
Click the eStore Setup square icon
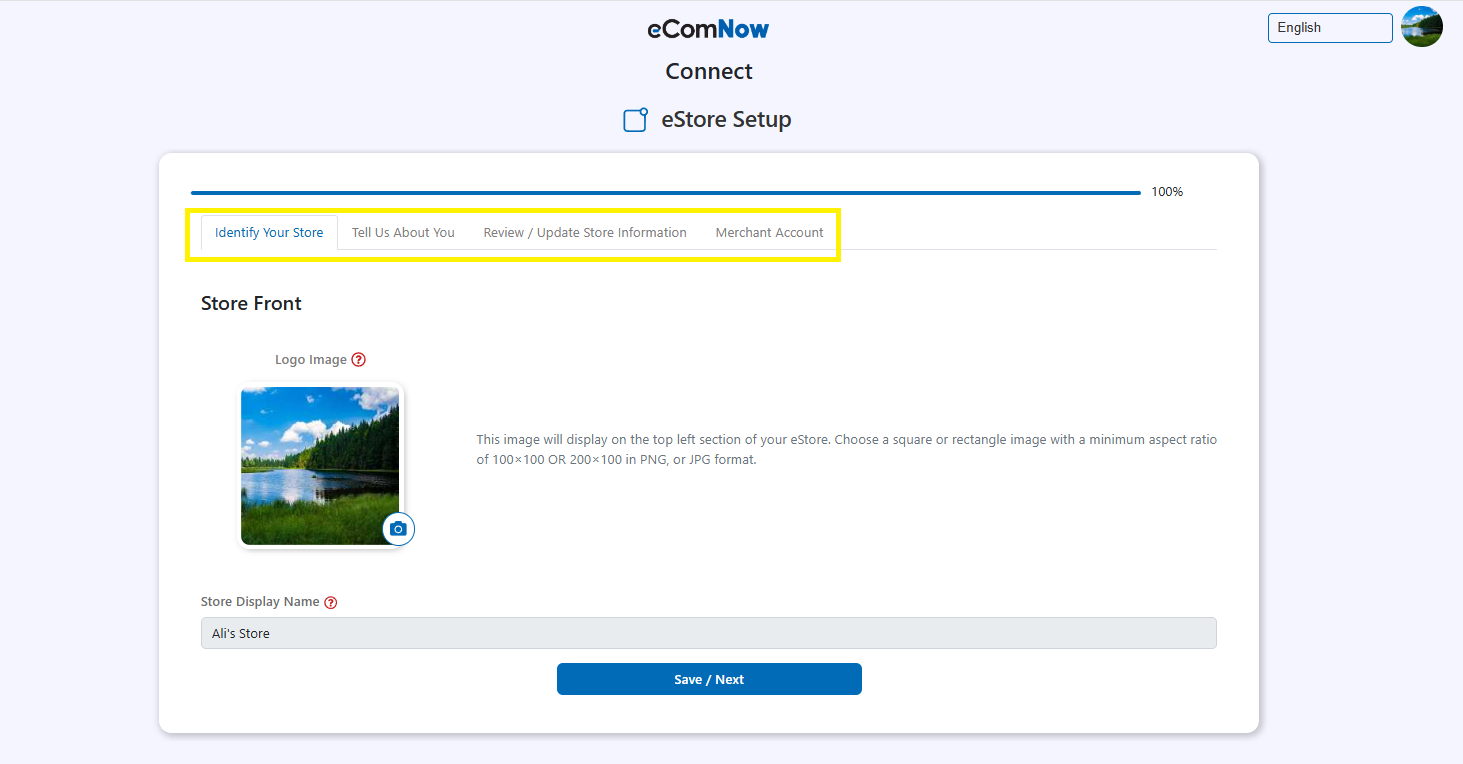click(x=635, y=120)
